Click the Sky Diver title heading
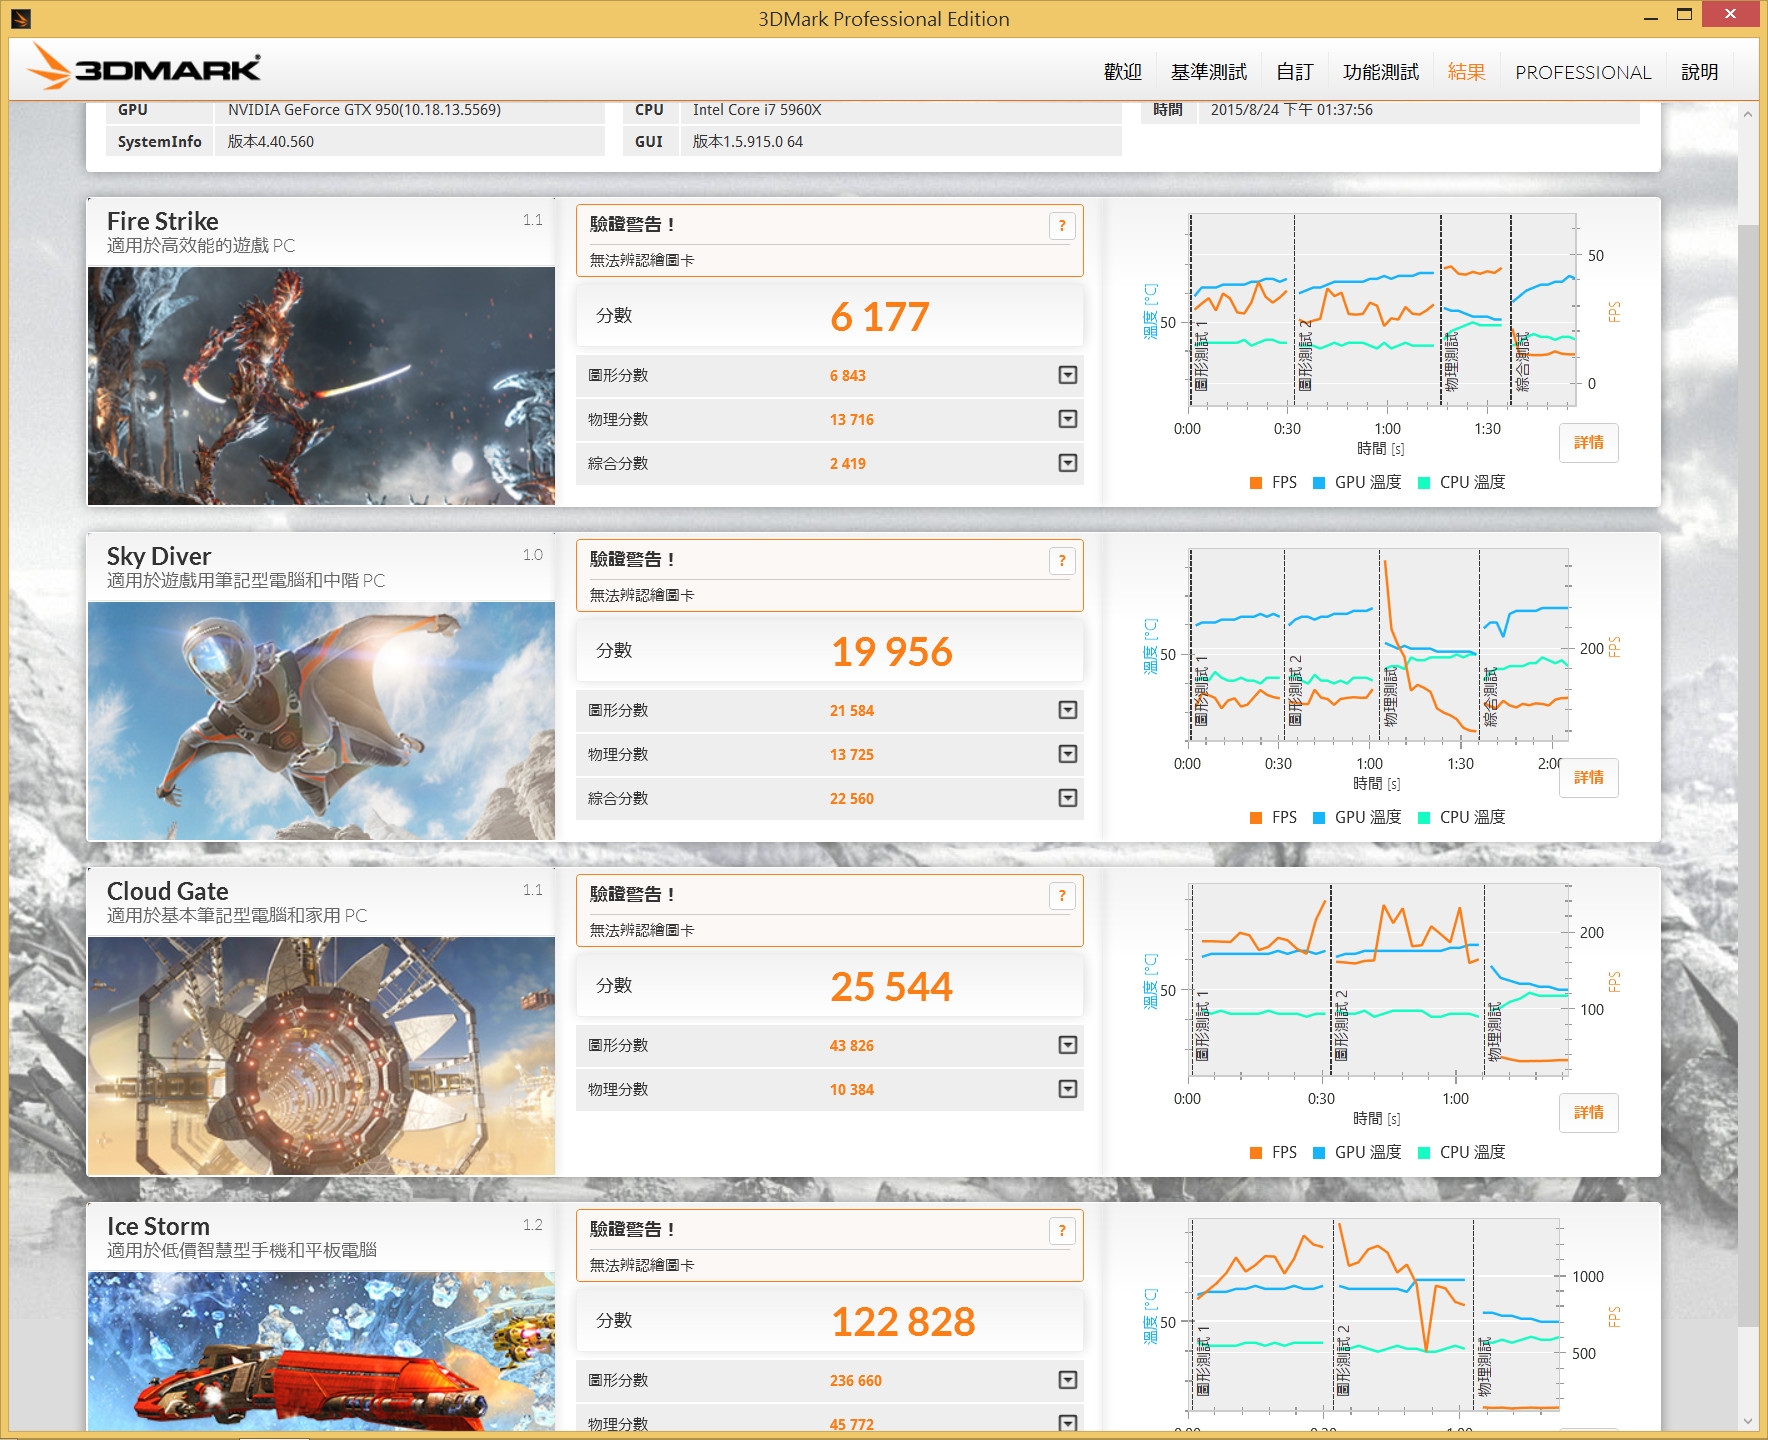 point(159,556)
